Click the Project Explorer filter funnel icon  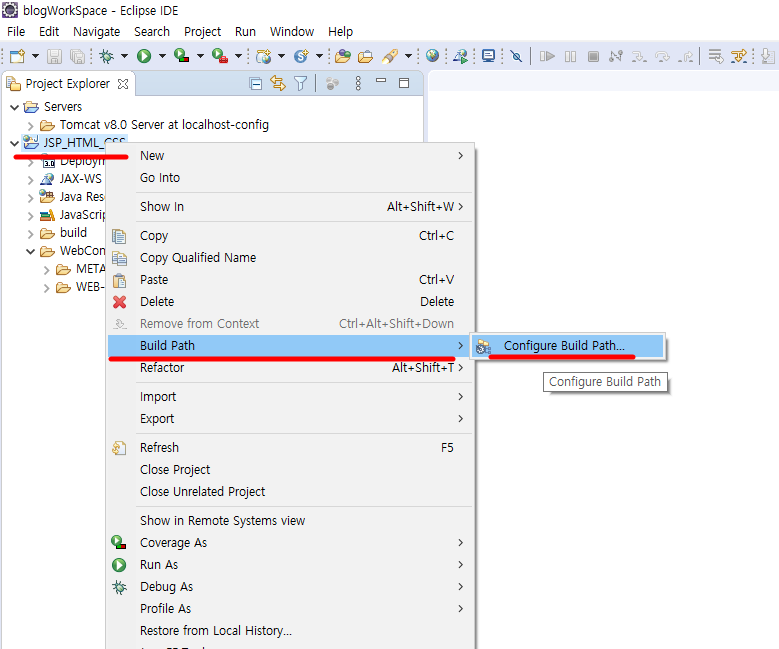click(x=301, y=83)
